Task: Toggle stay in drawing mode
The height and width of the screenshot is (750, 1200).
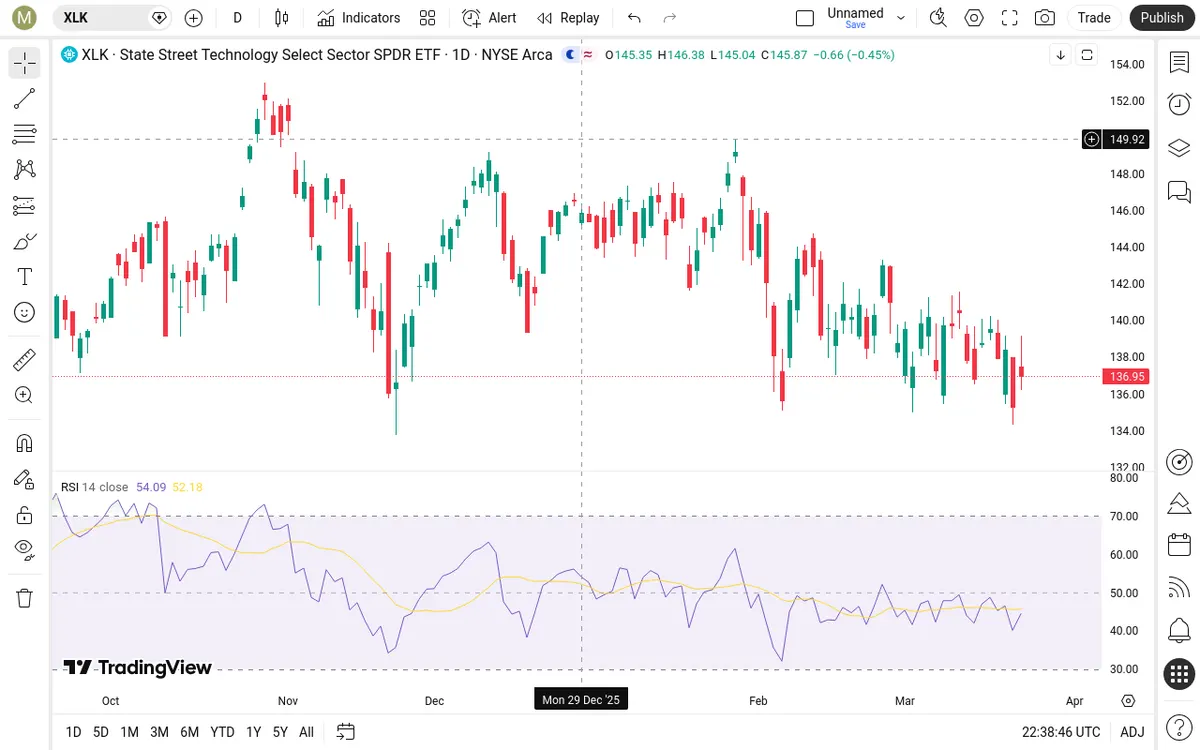Action: [x=25, y=479]
